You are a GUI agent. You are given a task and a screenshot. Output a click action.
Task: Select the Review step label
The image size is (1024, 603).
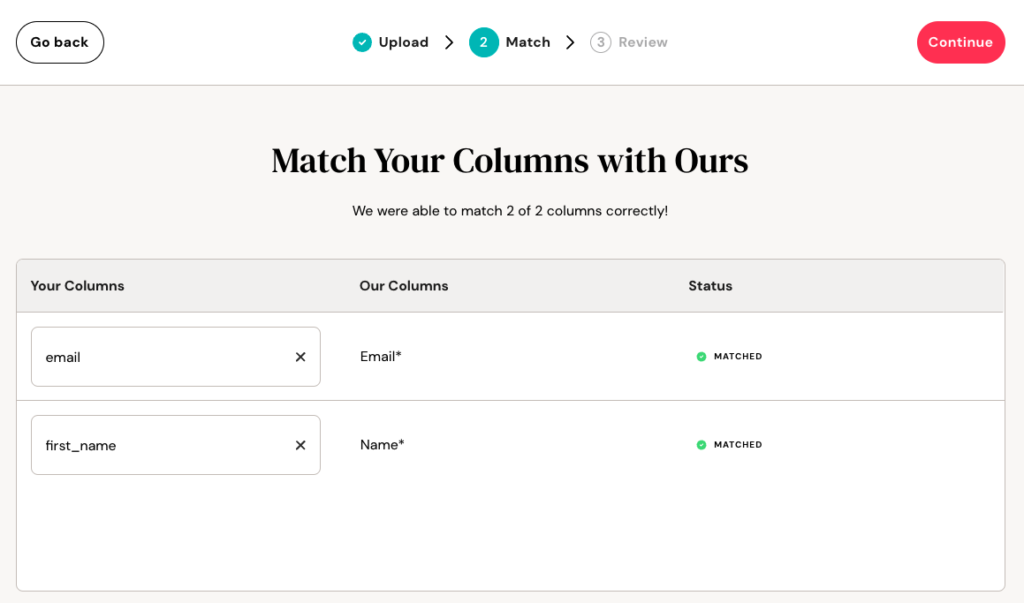tap(641, 42)
